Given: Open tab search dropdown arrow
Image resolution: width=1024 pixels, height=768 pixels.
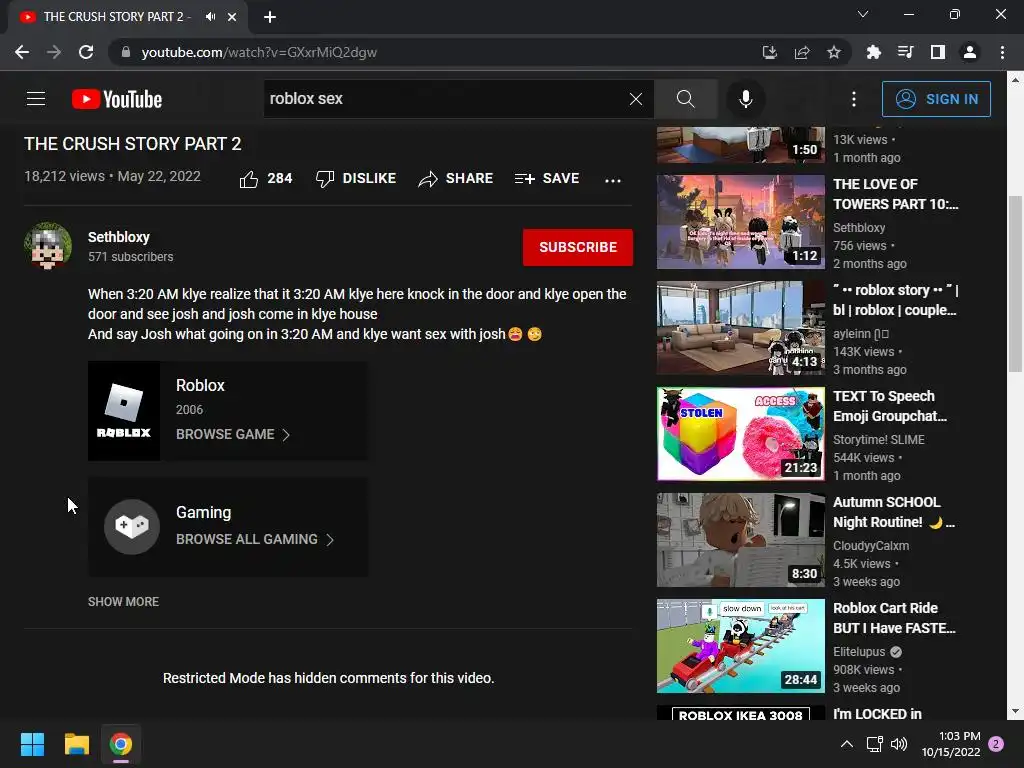Looking at the screenshot, I should click(x=863, y=14).
